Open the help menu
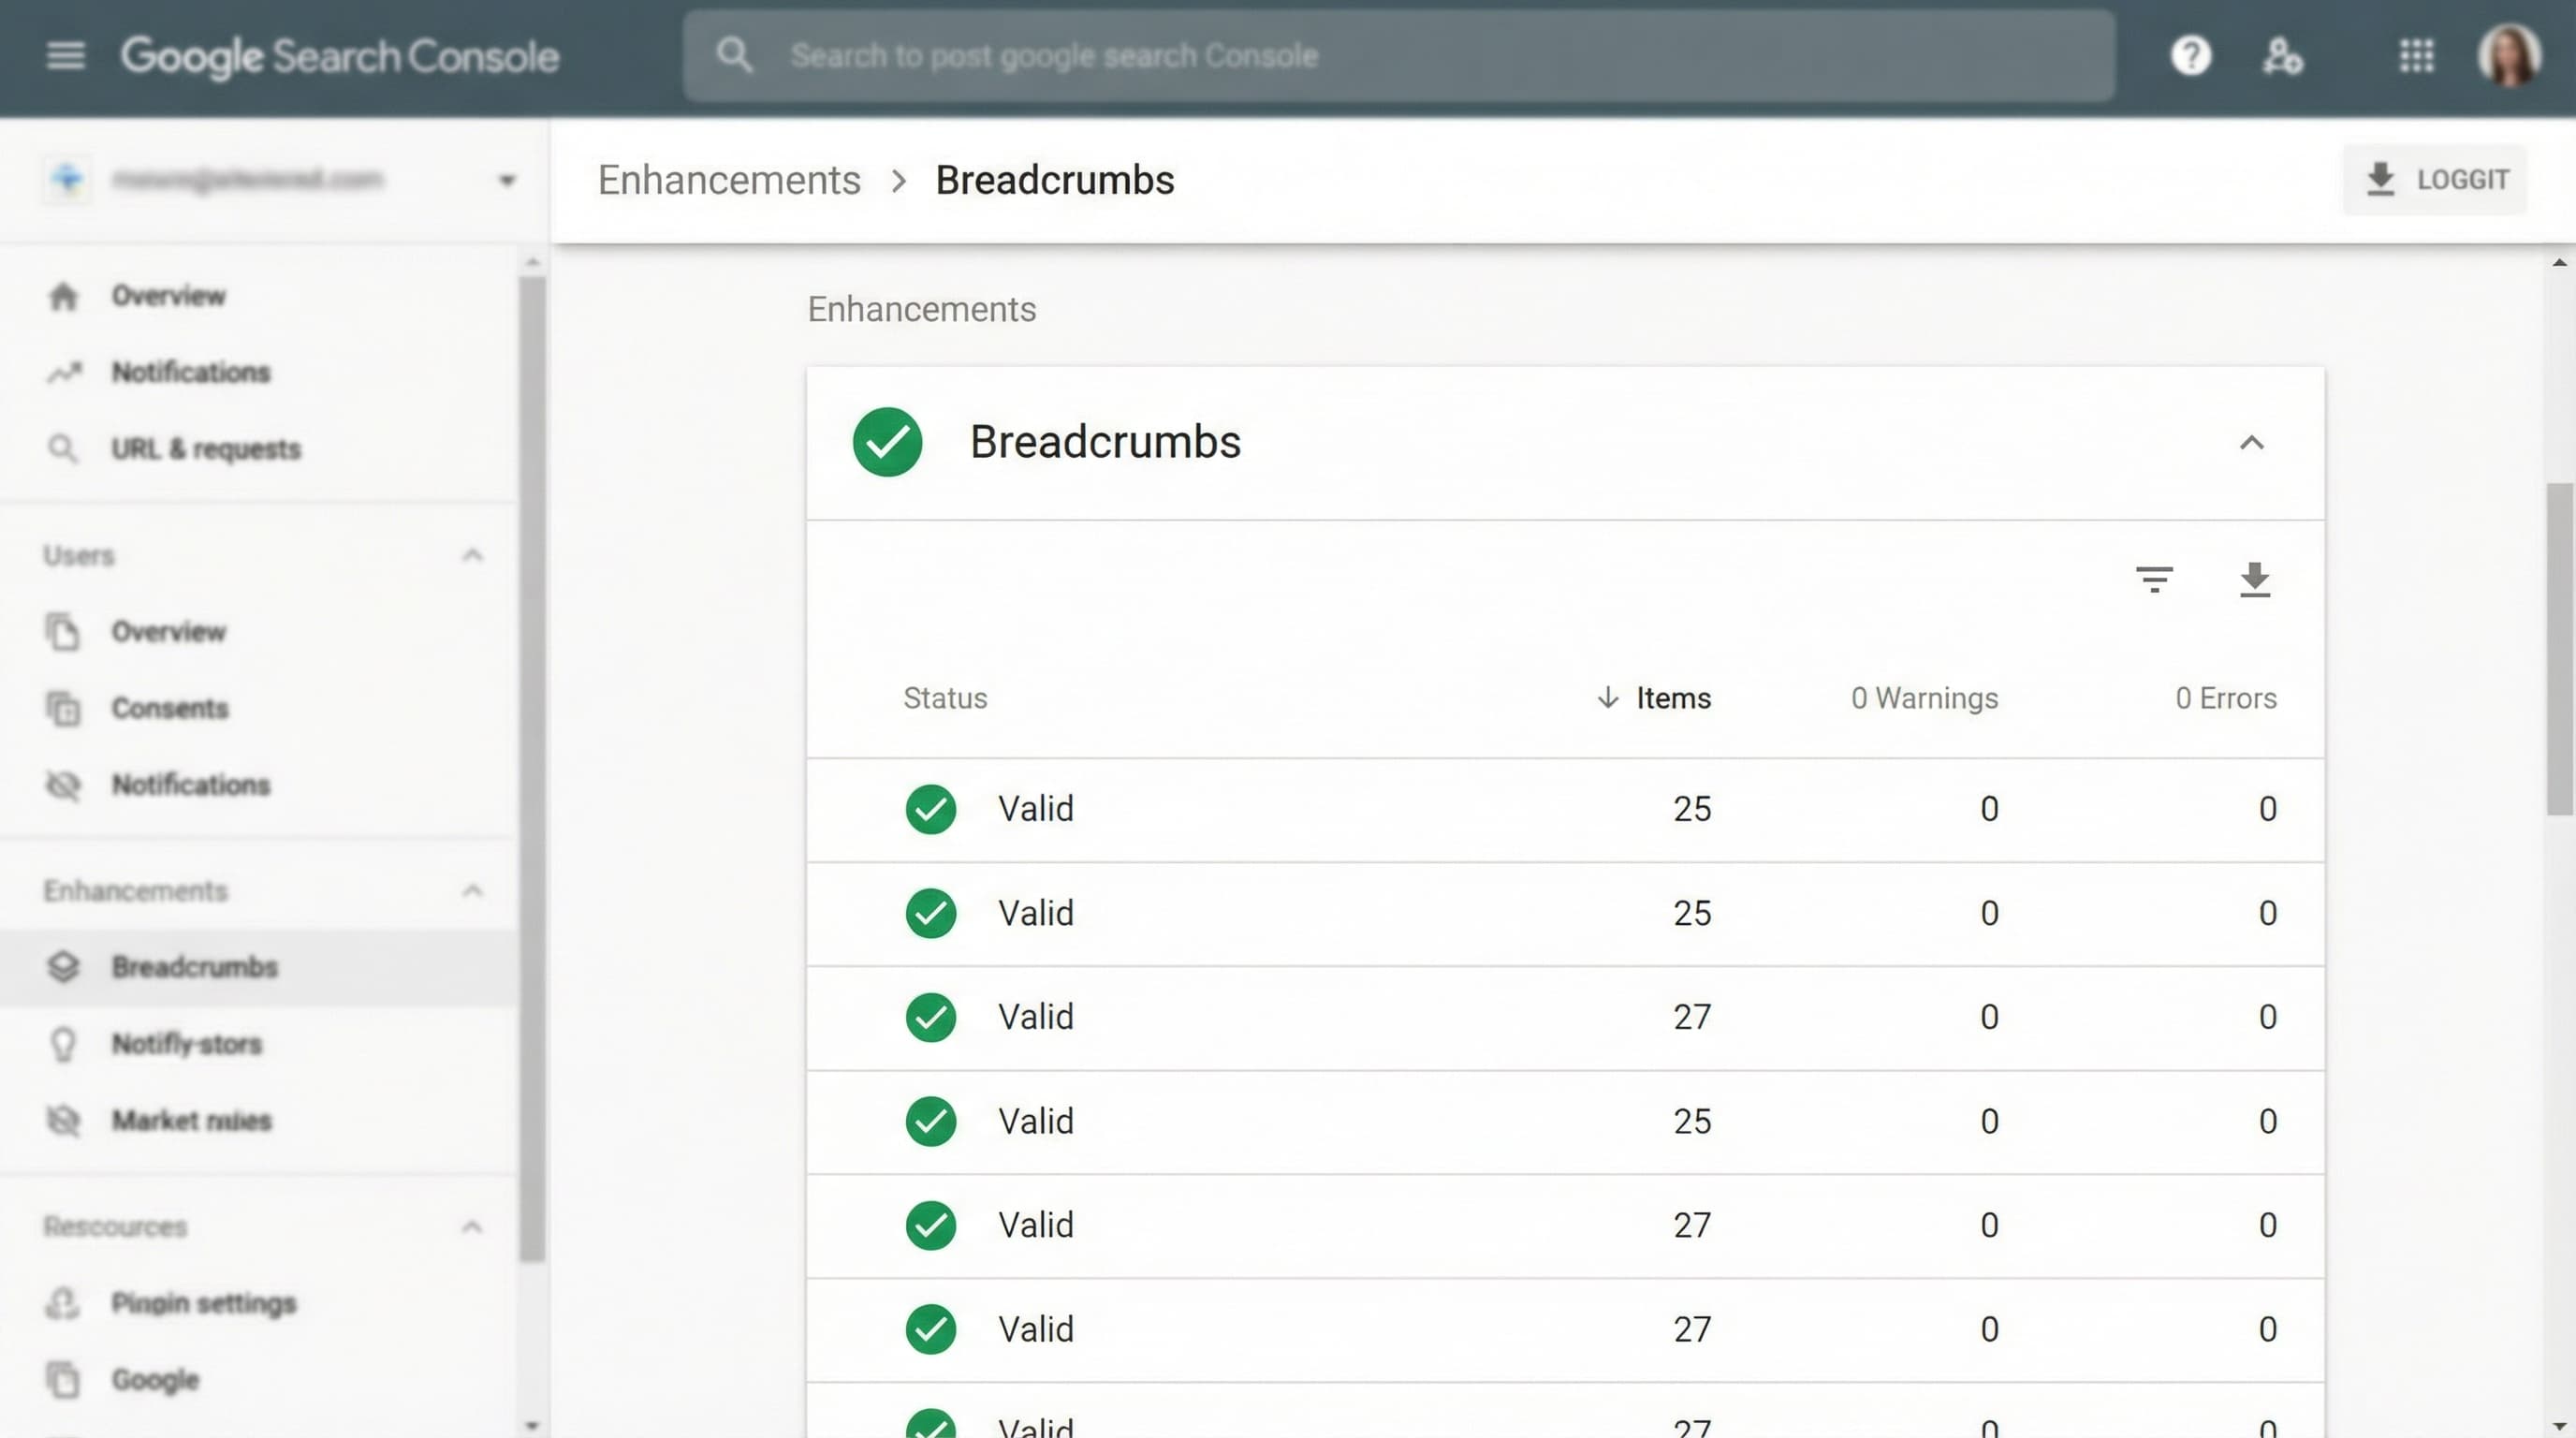Viewport: 2576px width, 1438px height. (2189, 56)
